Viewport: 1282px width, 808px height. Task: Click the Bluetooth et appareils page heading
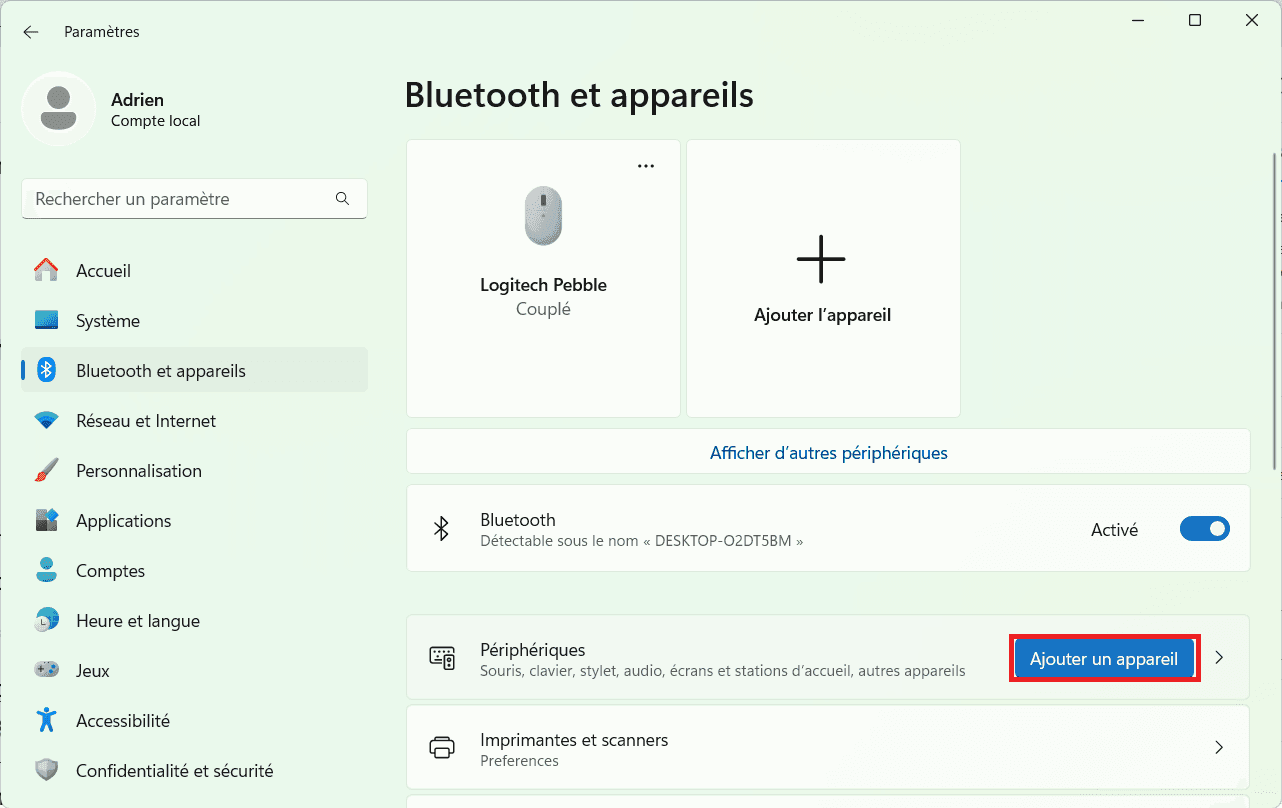(x=579, y=95)
